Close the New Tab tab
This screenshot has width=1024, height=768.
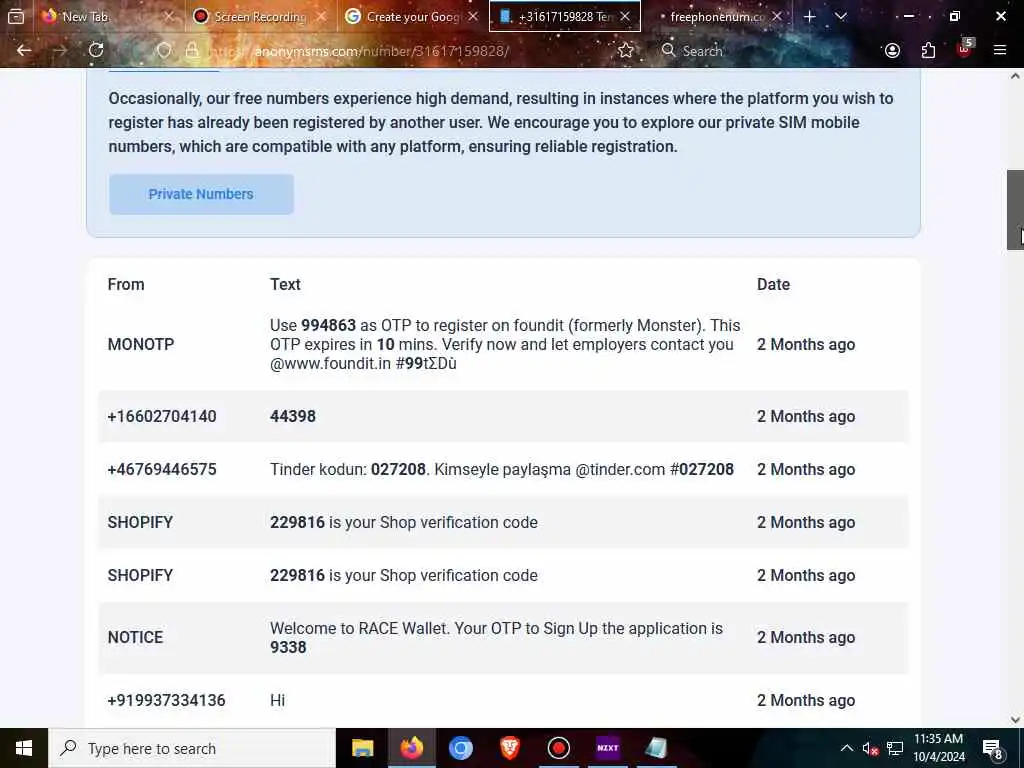pos(169,17)
